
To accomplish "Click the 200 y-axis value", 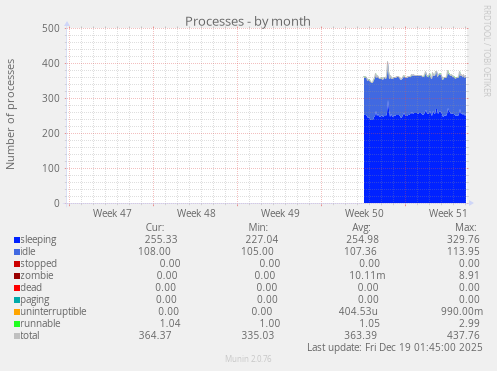I will point(51,133).
